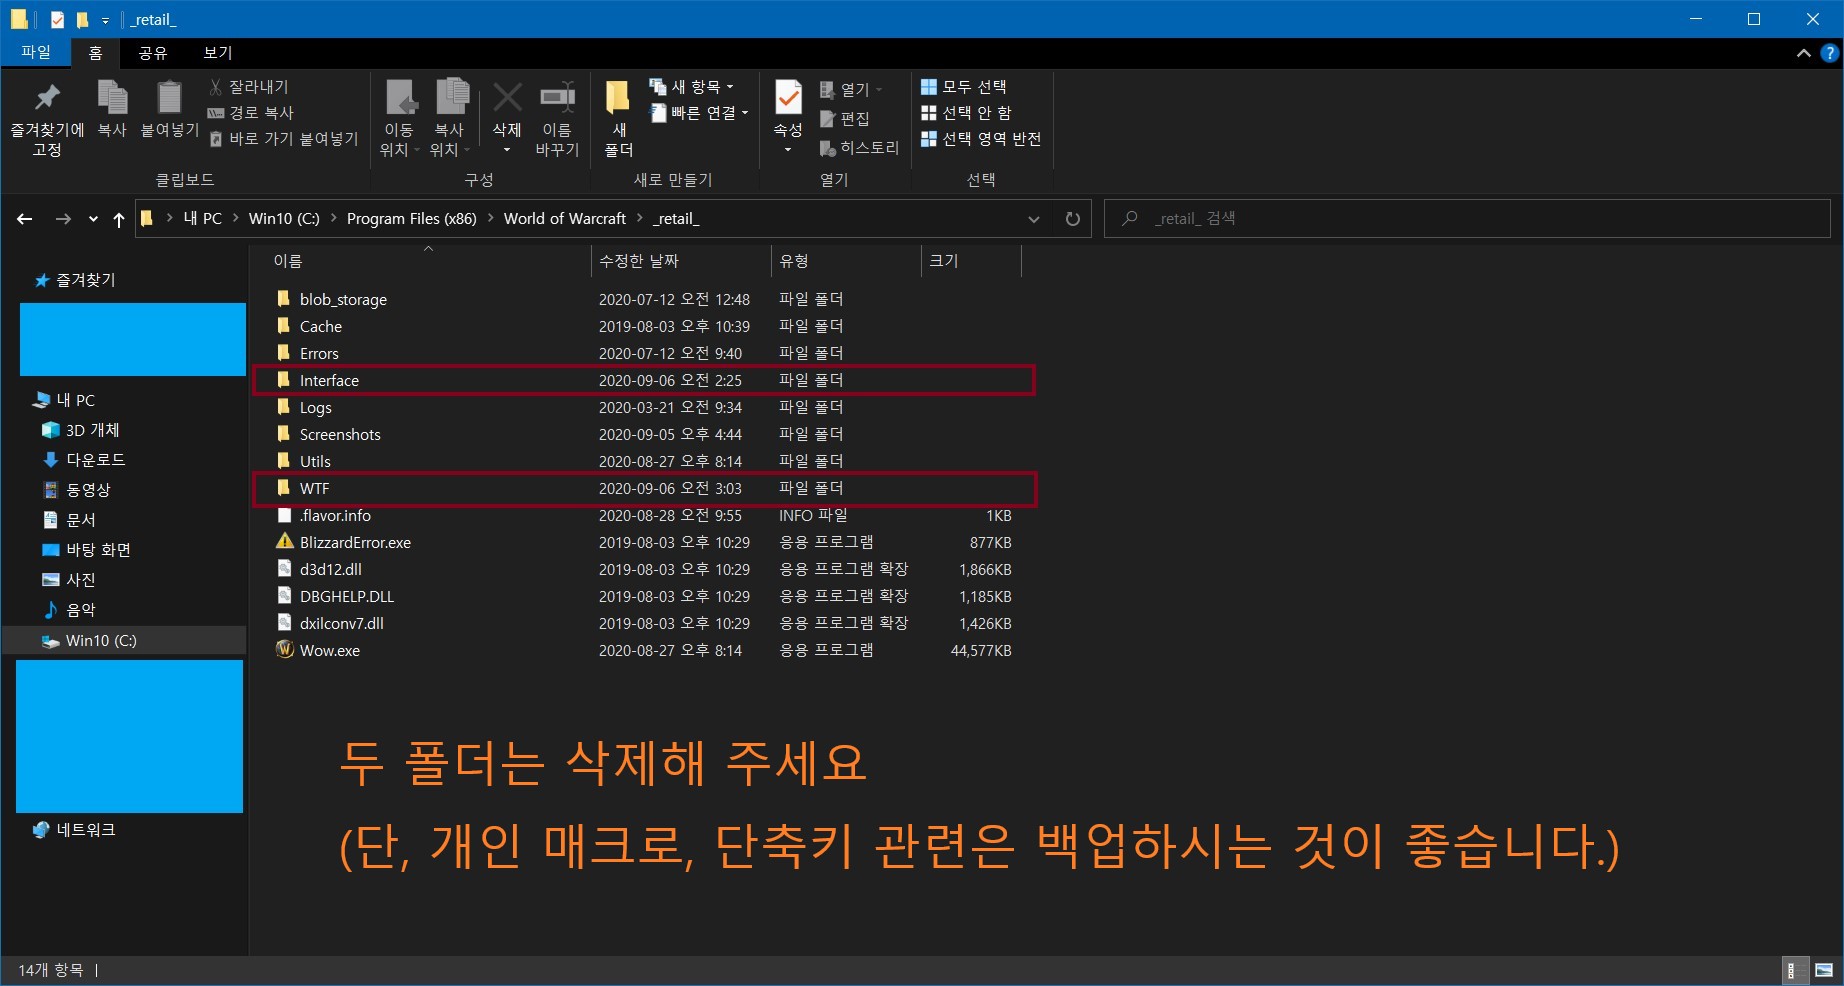Viewport: 1844px width, 986px height.
Task: Go back with the back arrow
Action: tap(25, 219)
